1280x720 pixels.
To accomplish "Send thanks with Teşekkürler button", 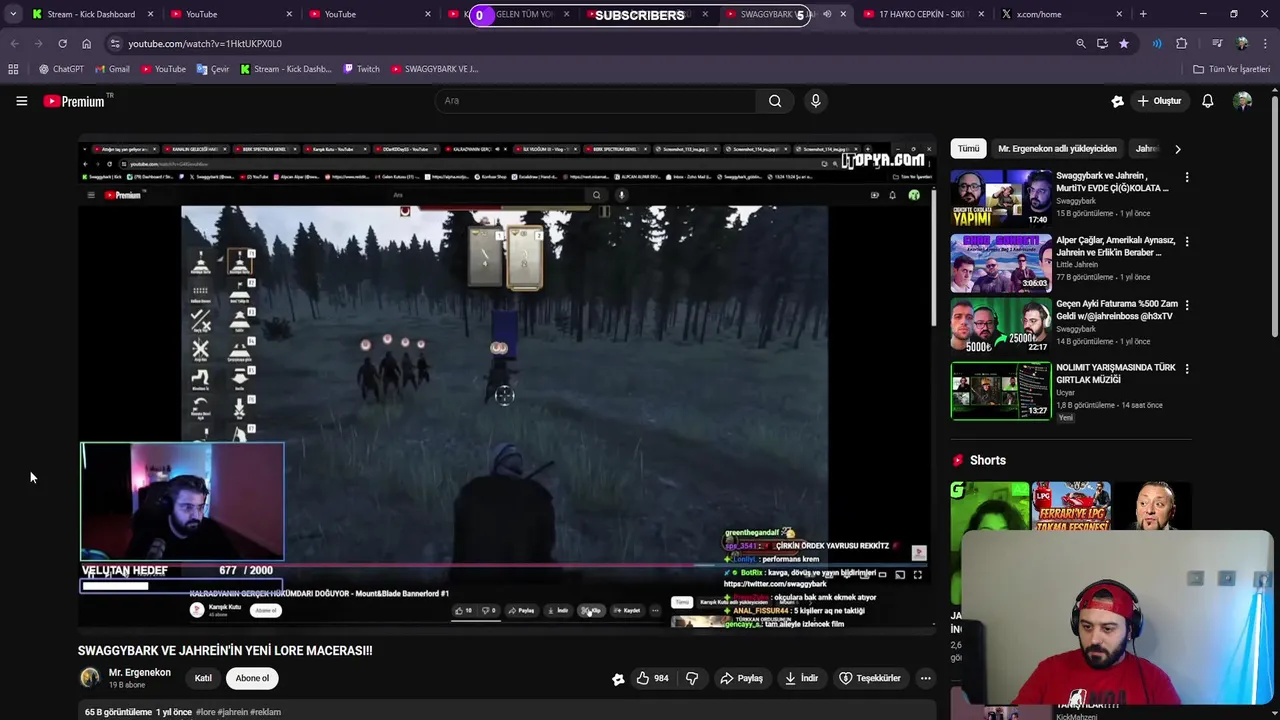I will click(870, 678).
